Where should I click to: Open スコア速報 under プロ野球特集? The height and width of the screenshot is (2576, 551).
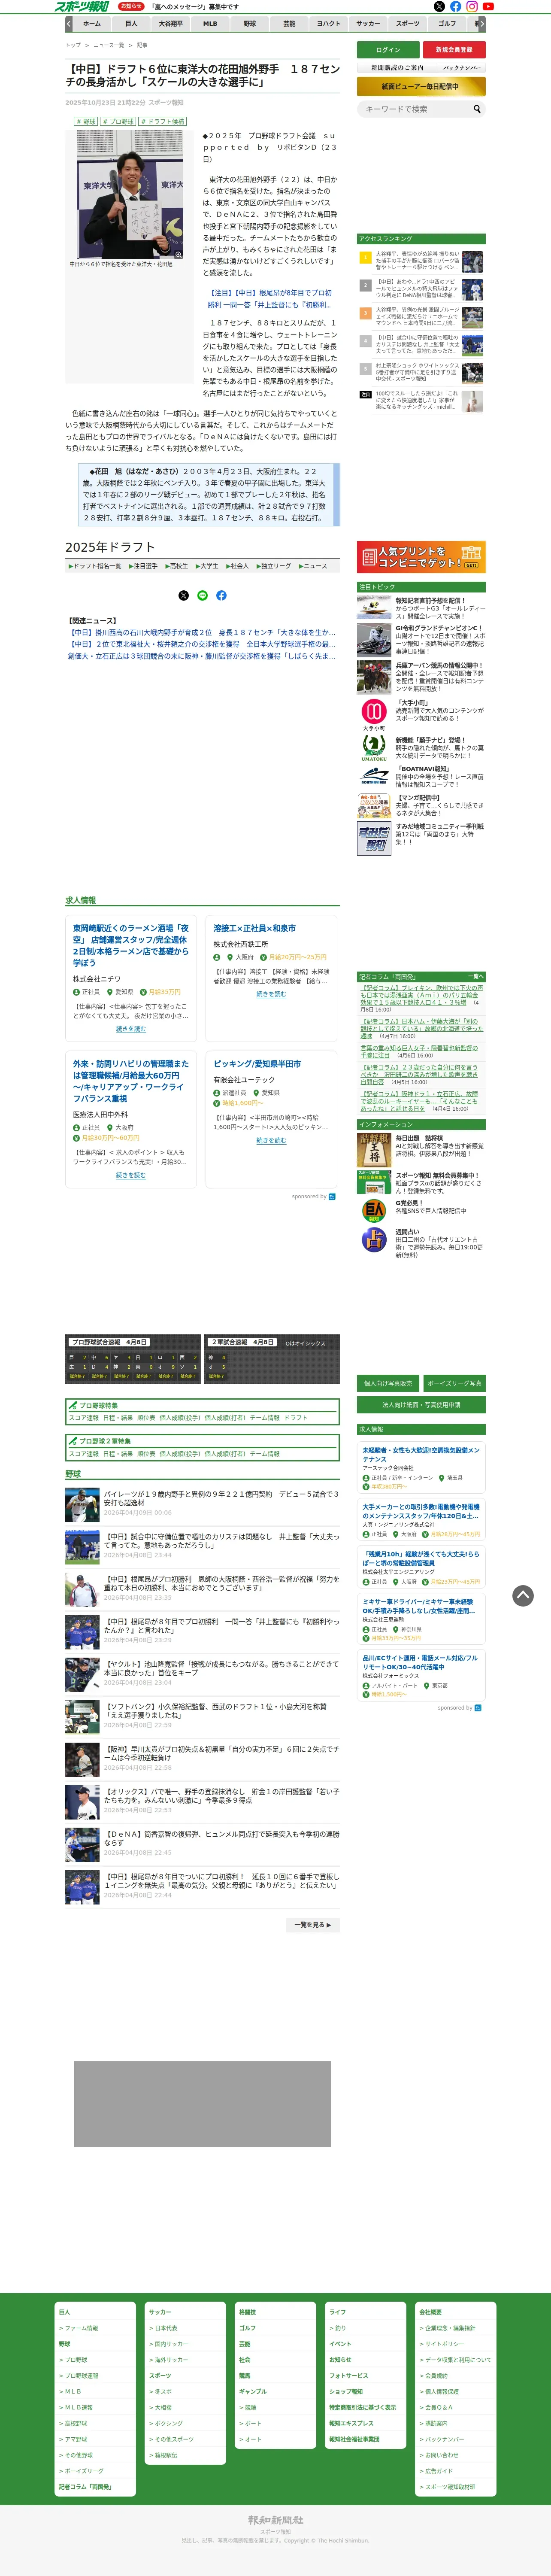pos(84,1418)
